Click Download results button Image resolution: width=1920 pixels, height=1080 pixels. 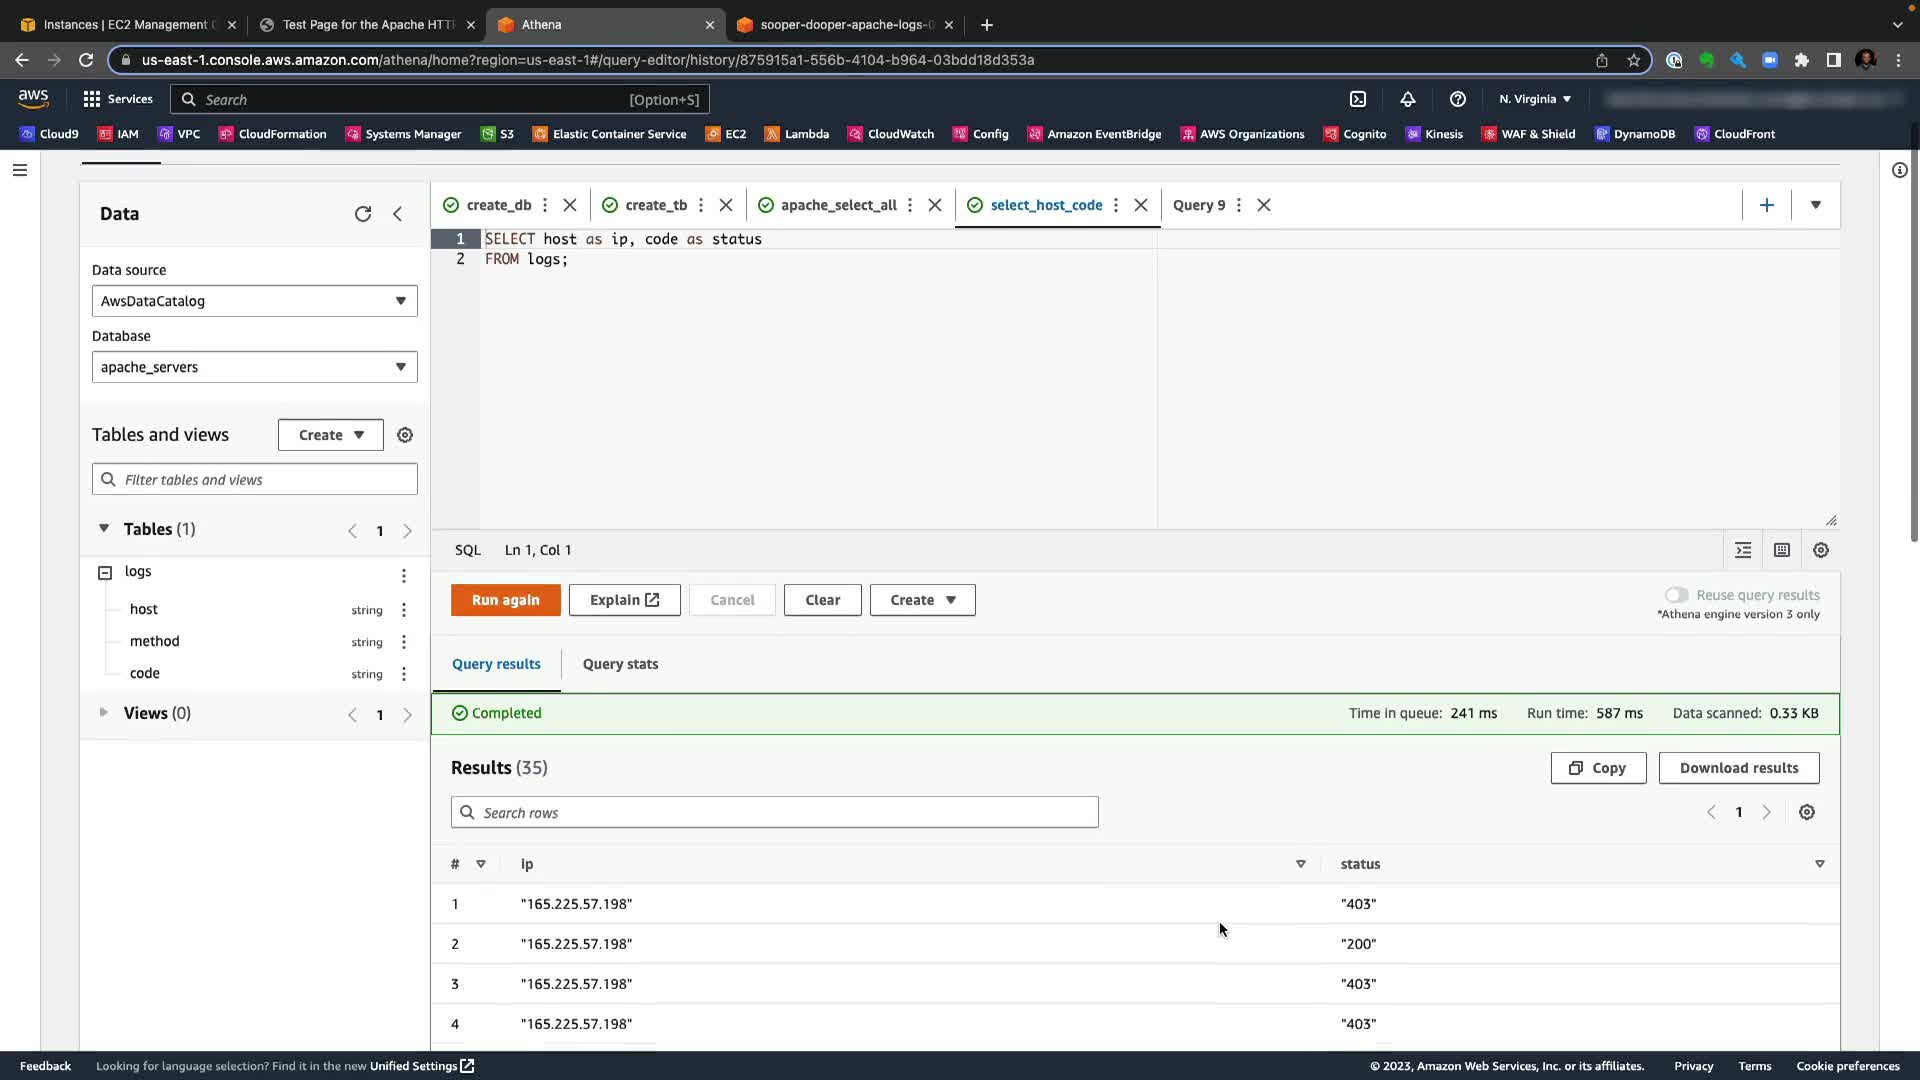[1738, 768]
